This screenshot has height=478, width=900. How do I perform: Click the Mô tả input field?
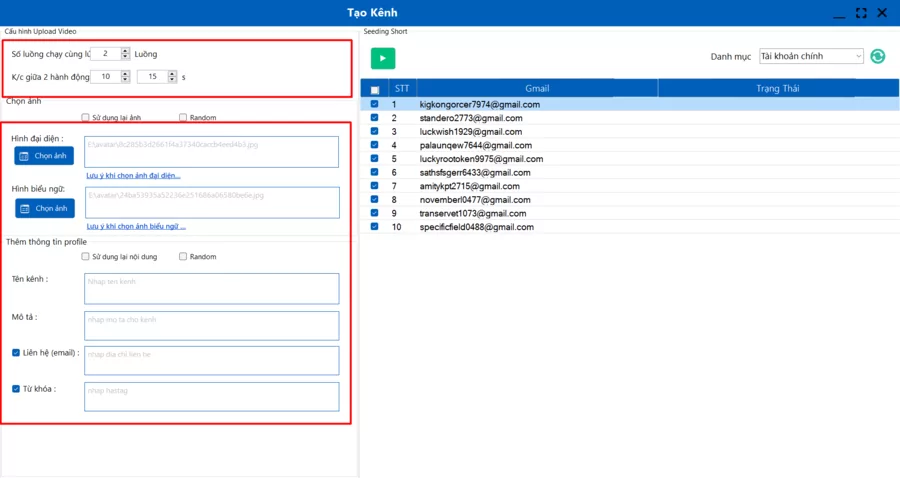[211, 326]
